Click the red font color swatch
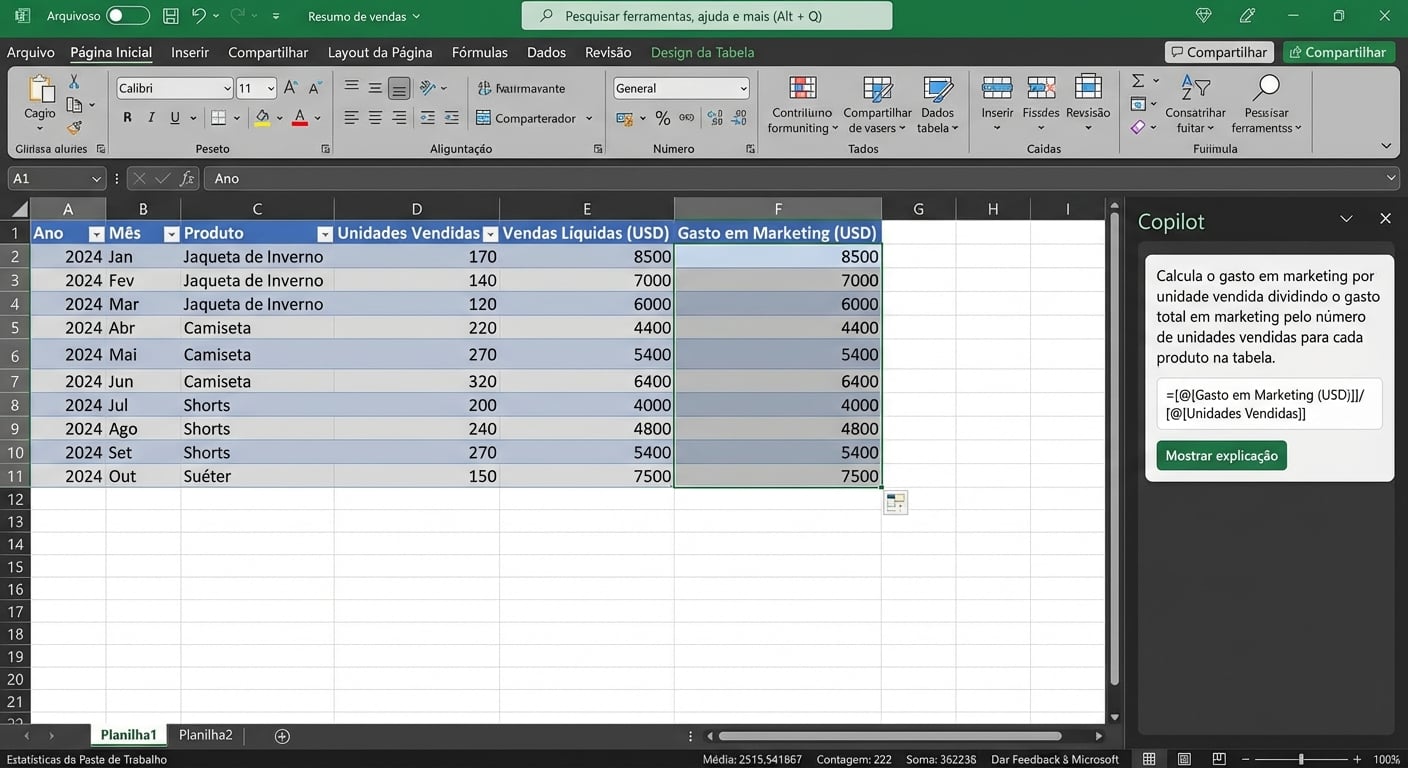 298,117
